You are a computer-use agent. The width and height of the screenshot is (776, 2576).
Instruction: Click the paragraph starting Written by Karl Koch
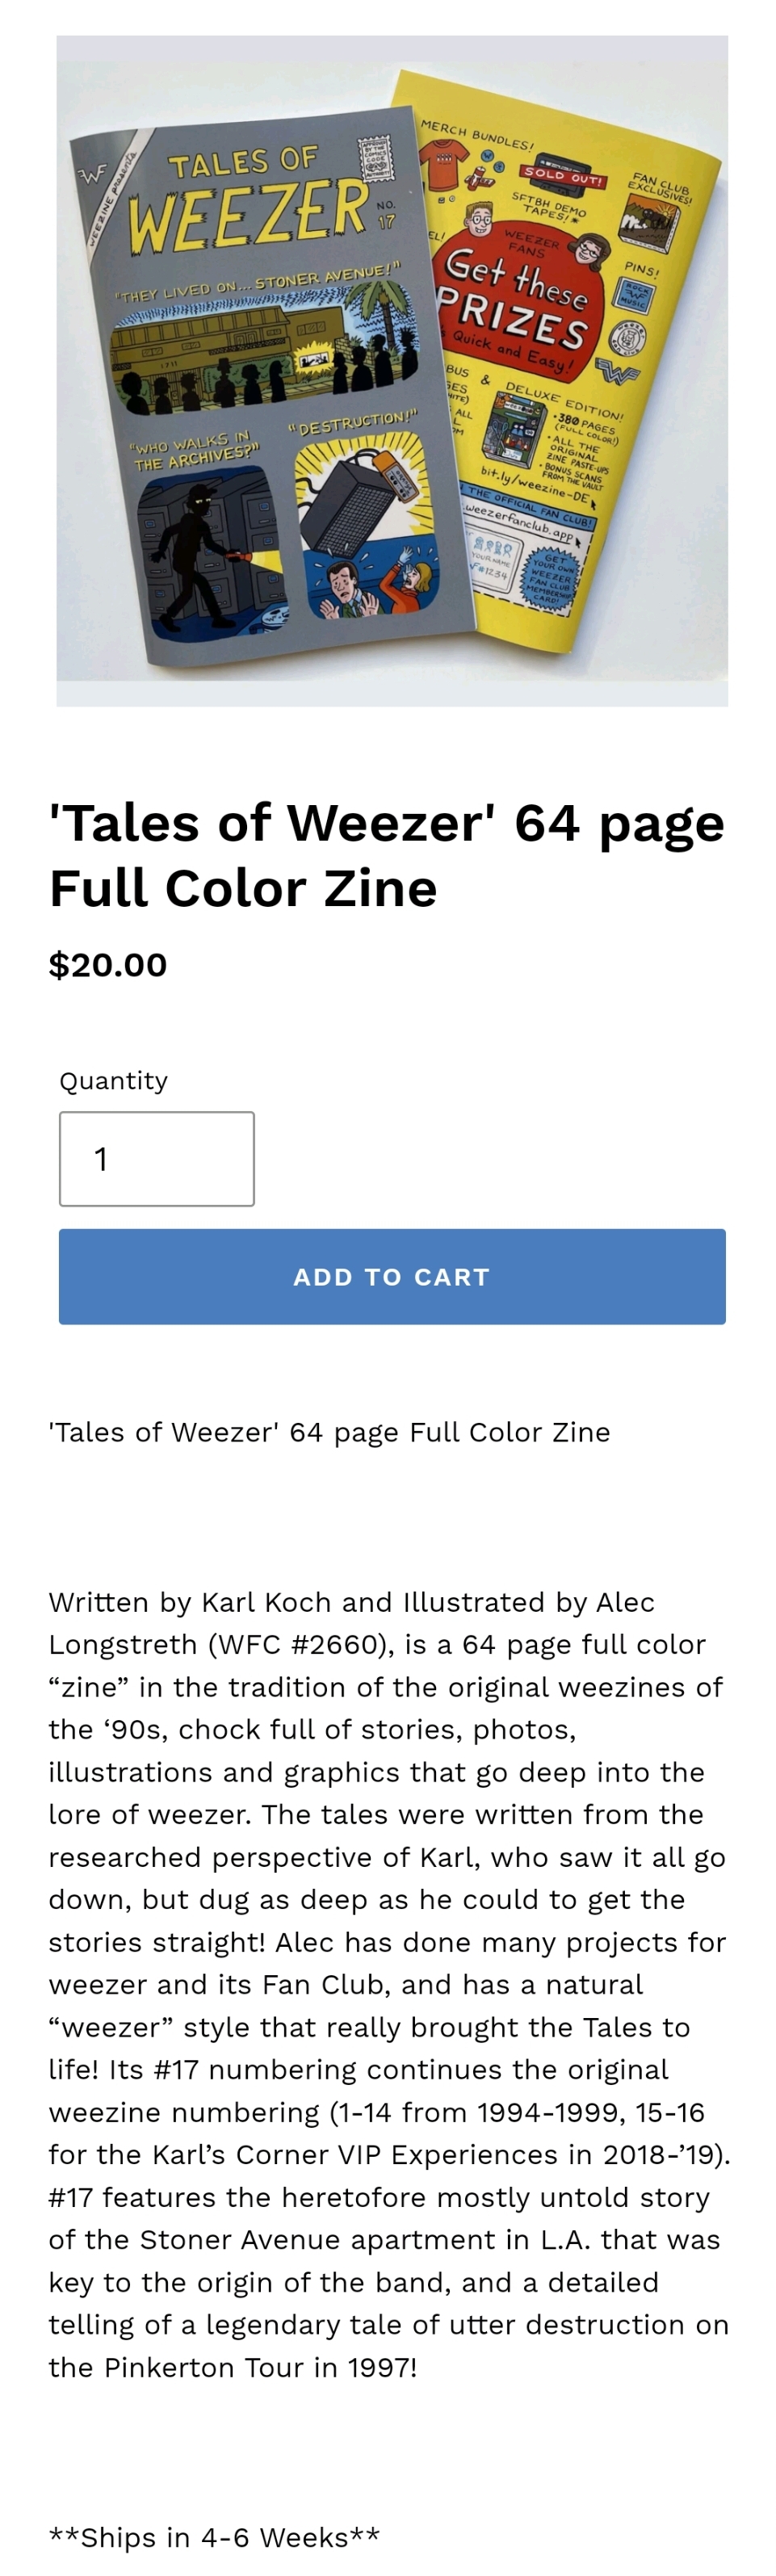pos(388,1984)
